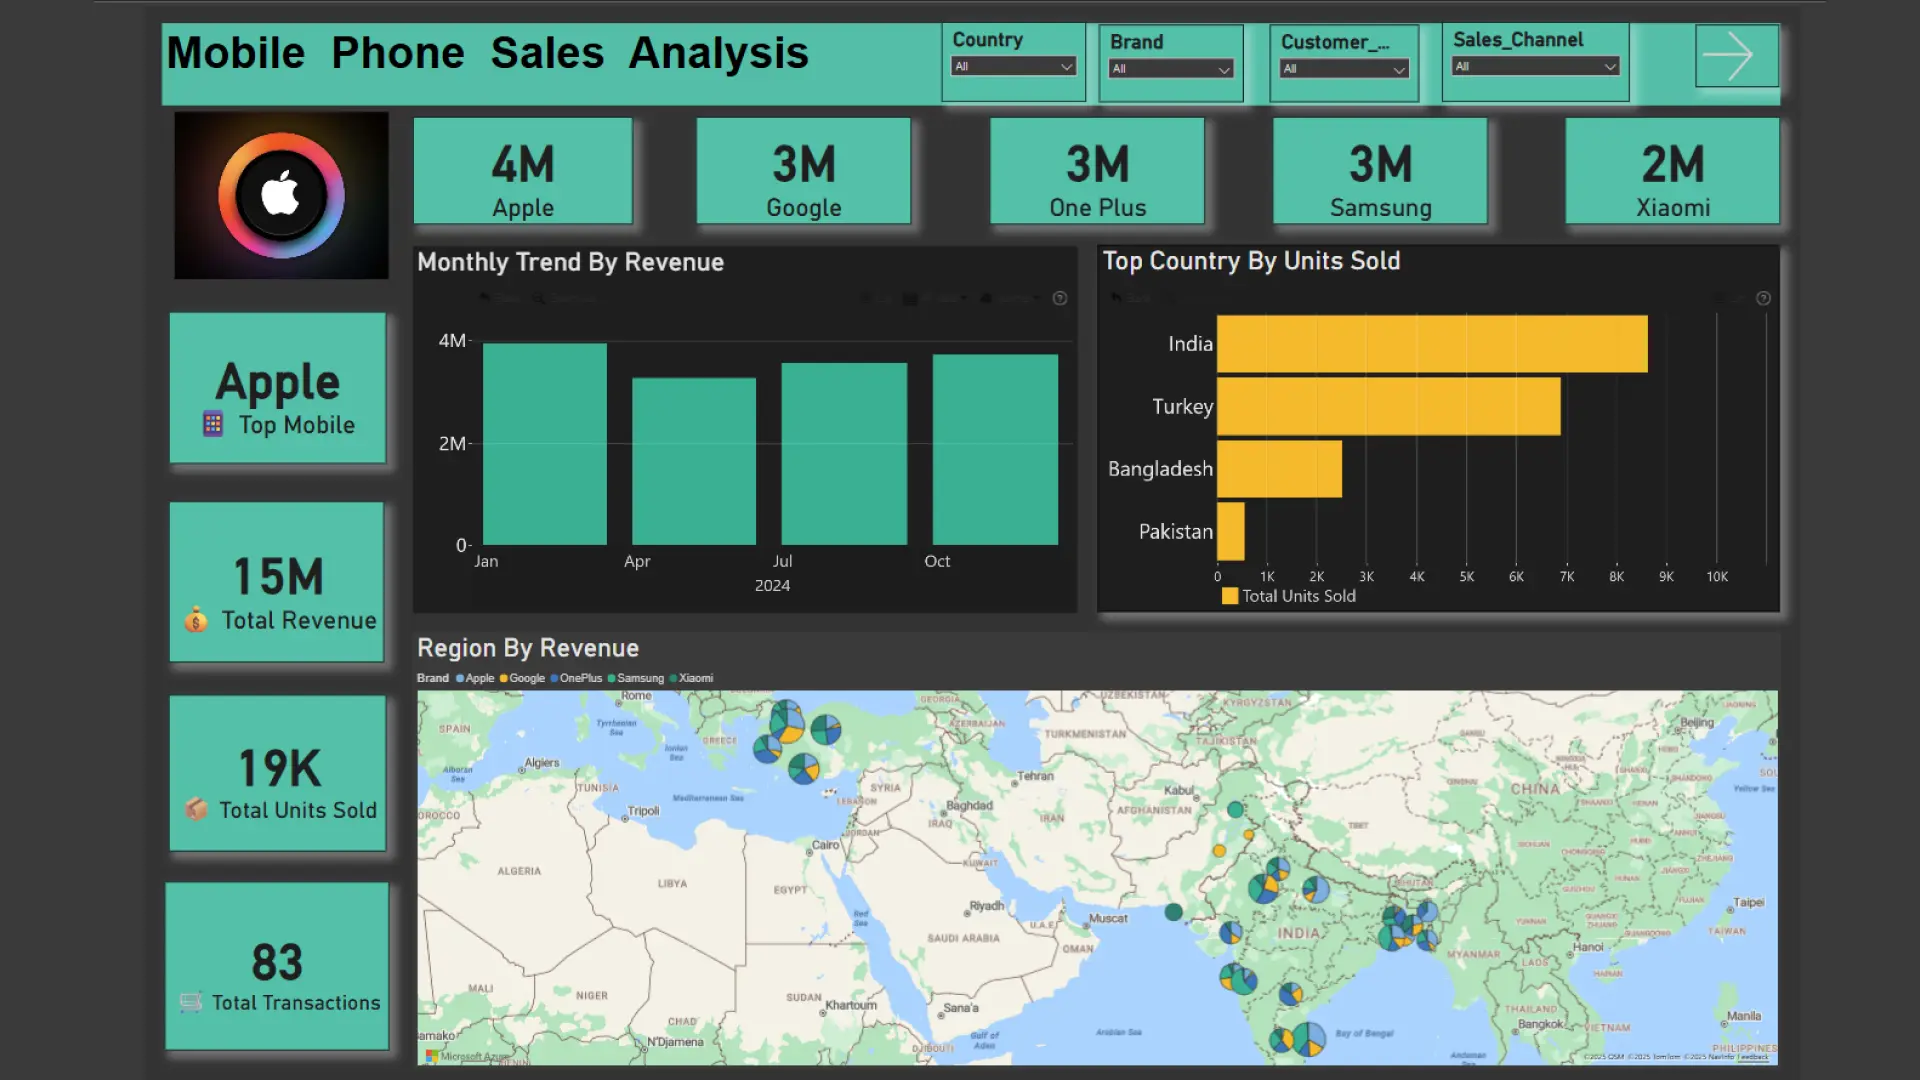Screen dimensions: 1920x1080
Task: Click the grid icon beside Top Mobile
Action: pyautogui.click(x=213, y=424)
